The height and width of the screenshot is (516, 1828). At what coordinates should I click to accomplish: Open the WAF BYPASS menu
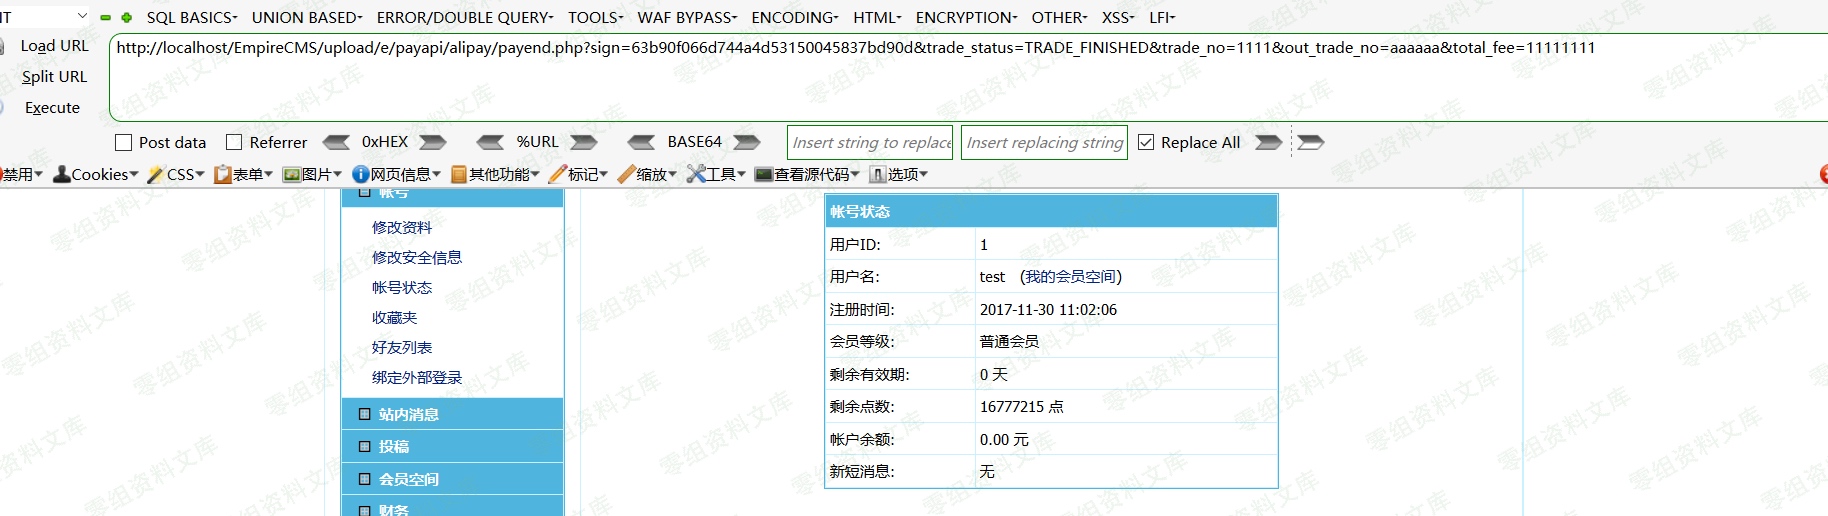(x=687, y=17)
